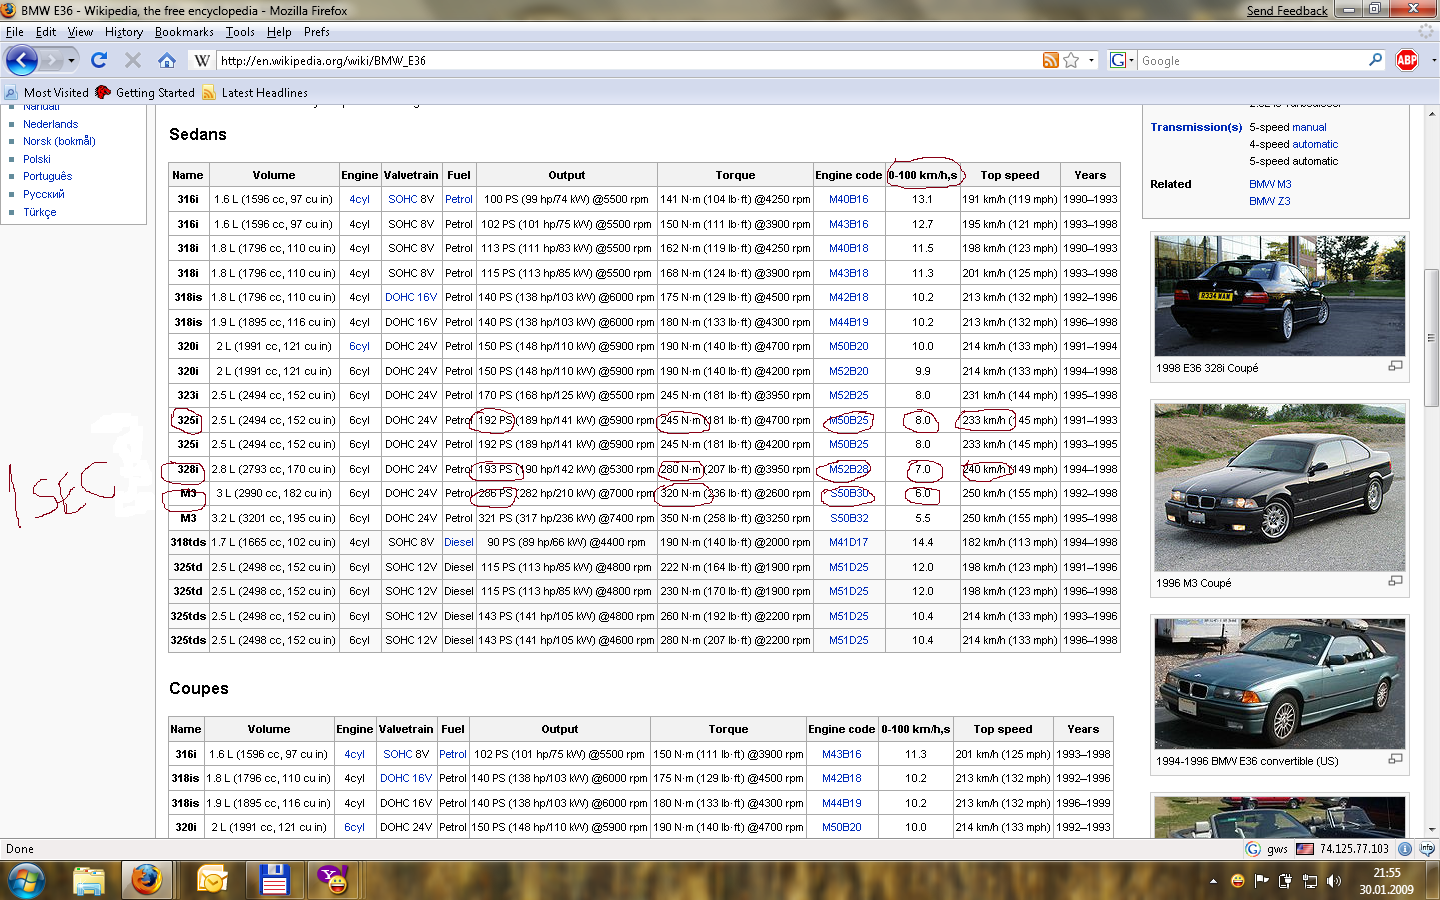Open Windows Explorer from the taskbar
Screen dimensions: 1440x900
pos(88,881)
